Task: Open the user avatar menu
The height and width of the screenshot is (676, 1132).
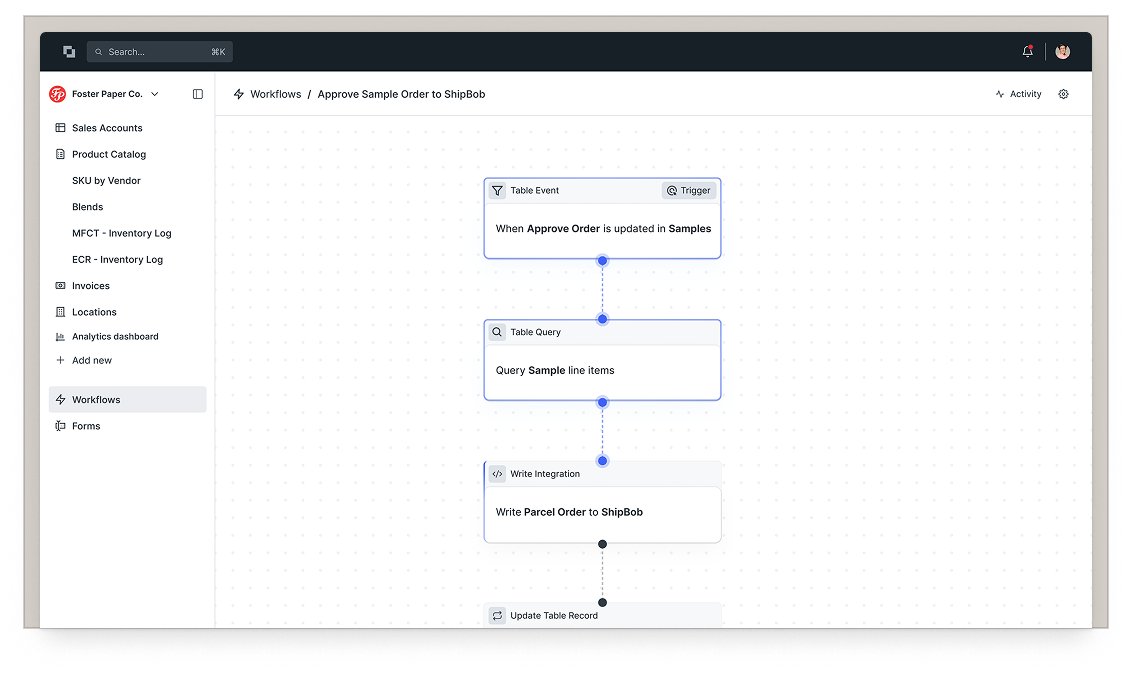Action: tap(1062, 52)
